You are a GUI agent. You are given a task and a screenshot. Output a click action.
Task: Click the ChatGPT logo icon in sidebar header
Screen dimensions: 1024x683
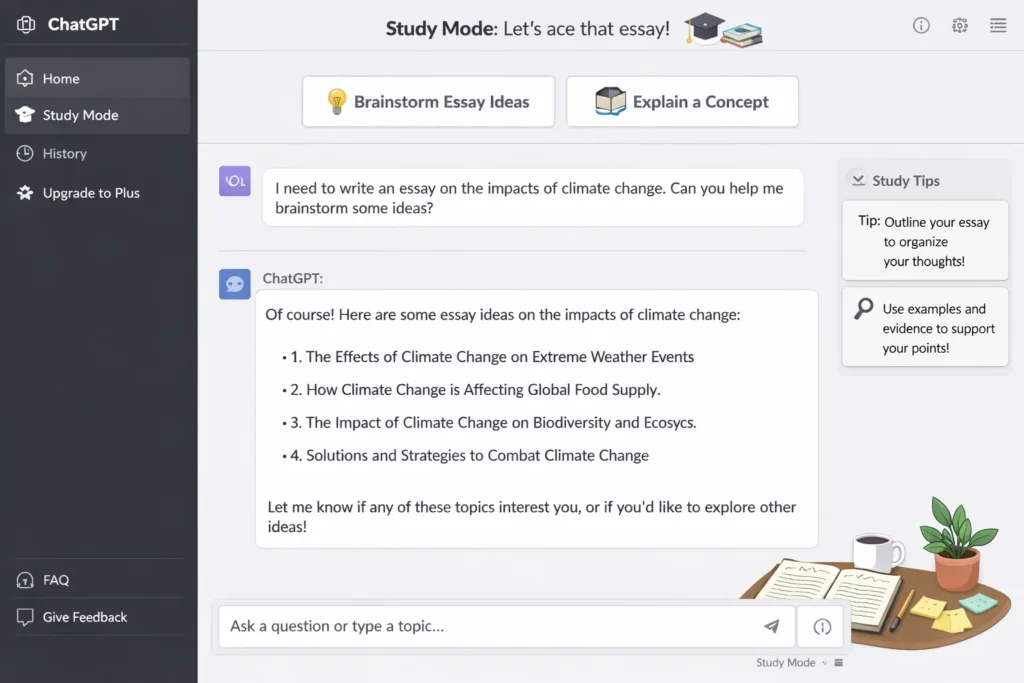click(x=25, y=23)
